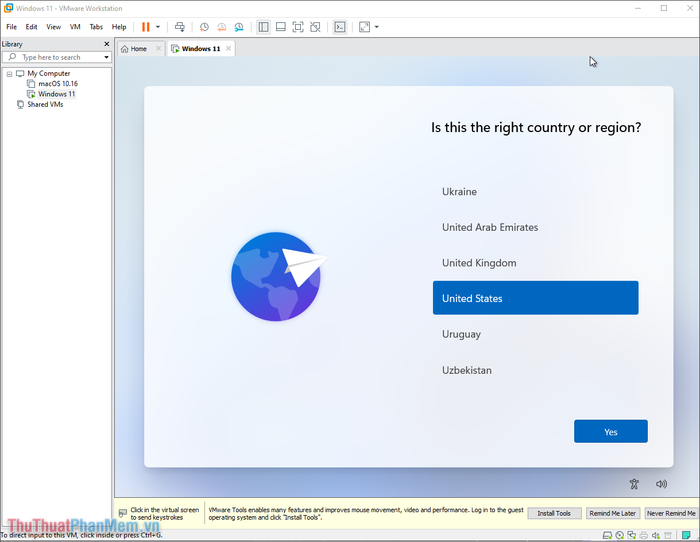Close the Windows 11 tab
This screenshot has width=700, height=542.
click(x=229, y=48)
